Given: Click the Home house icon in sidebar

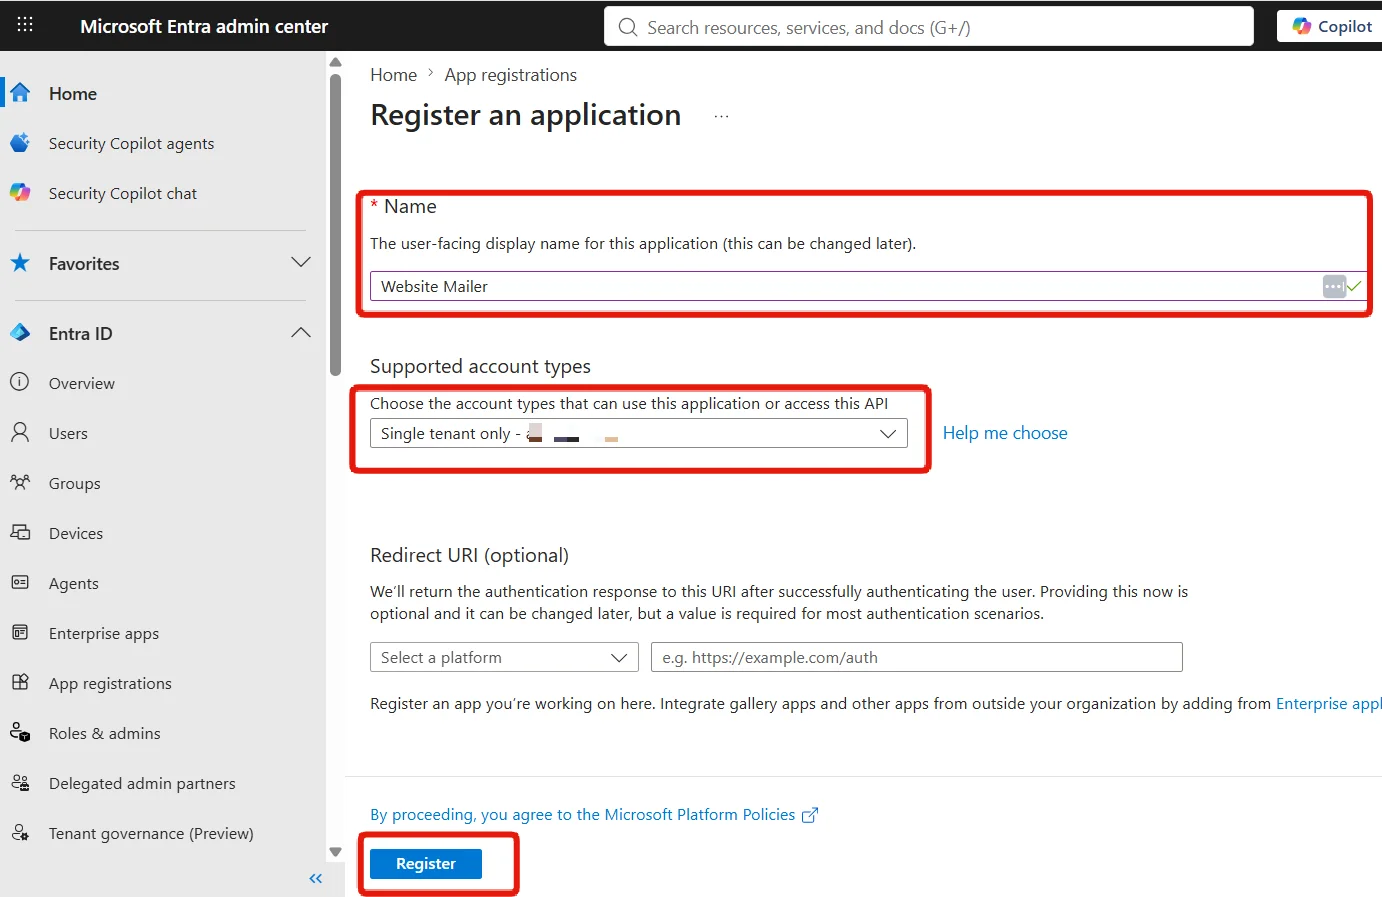Looking at the screenshot, I should point(20,93).
